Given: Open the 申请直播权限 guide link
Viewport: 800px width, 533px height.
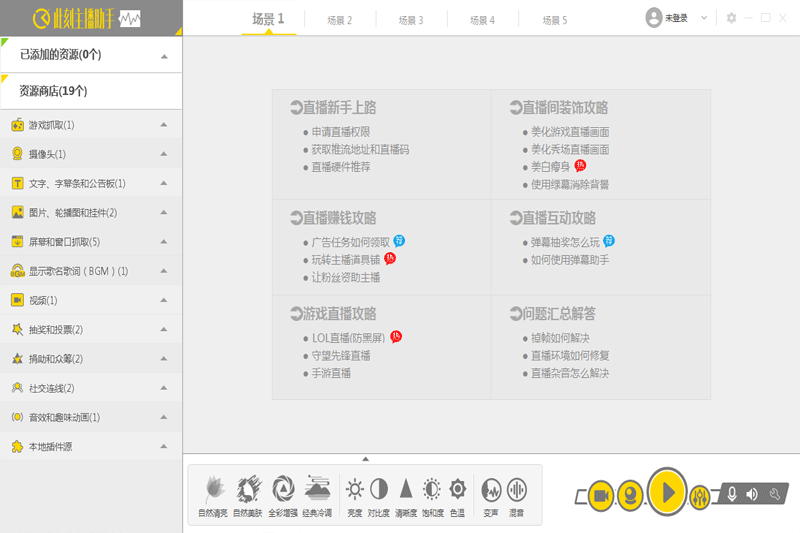Looking at the screenshot, I should tap(340, 132).
